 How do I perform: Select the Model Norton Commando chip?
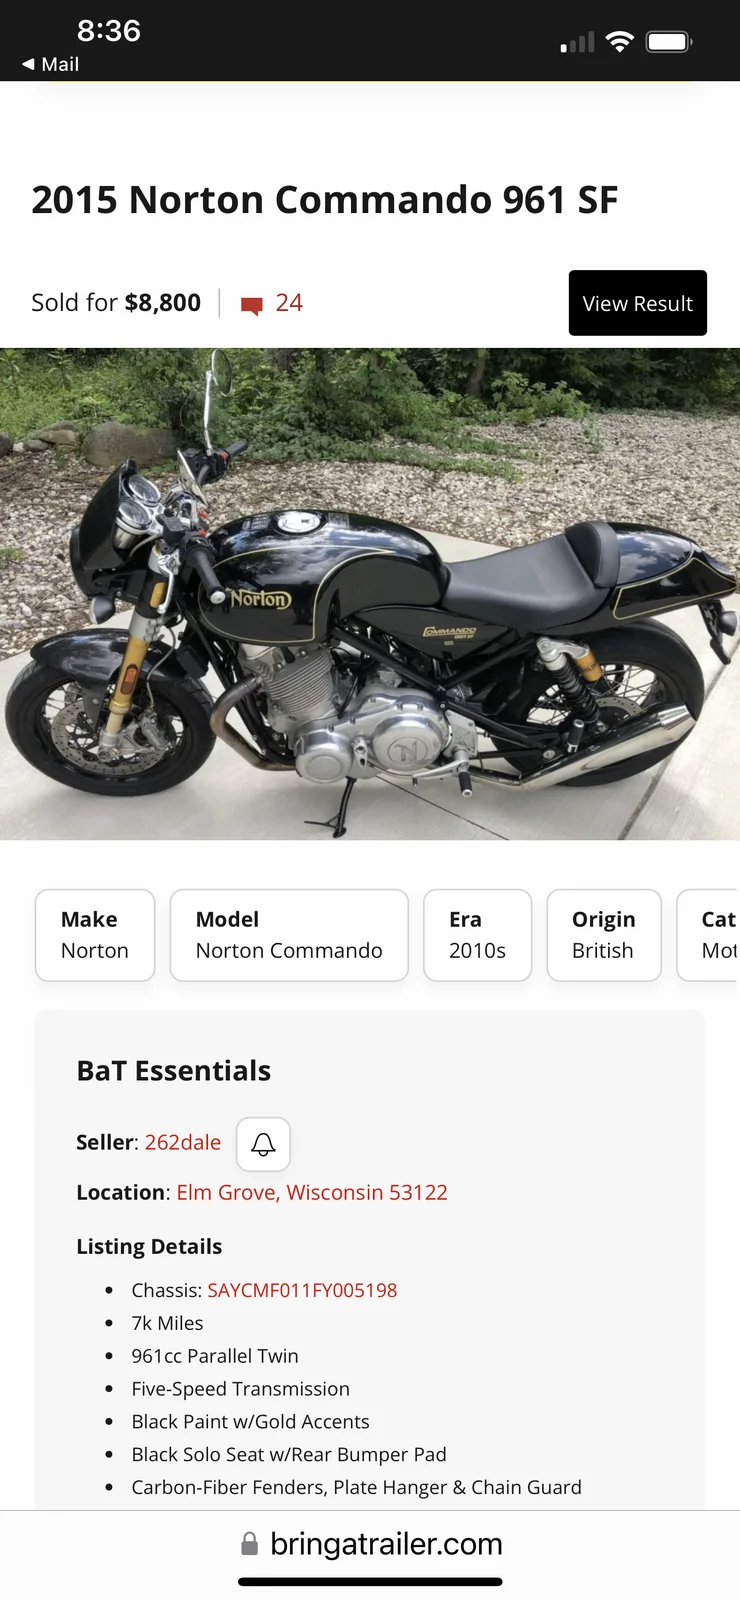pyautogui.click(x=289, y=935)
